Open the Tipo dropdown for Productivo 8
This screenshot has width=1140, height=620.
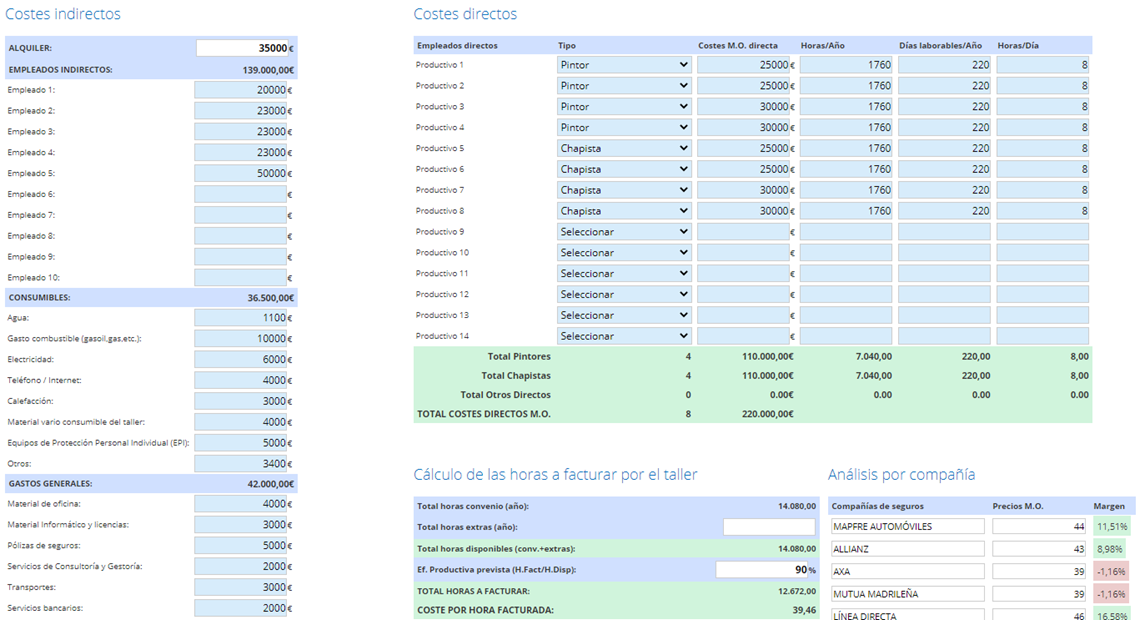pos(624,211)
